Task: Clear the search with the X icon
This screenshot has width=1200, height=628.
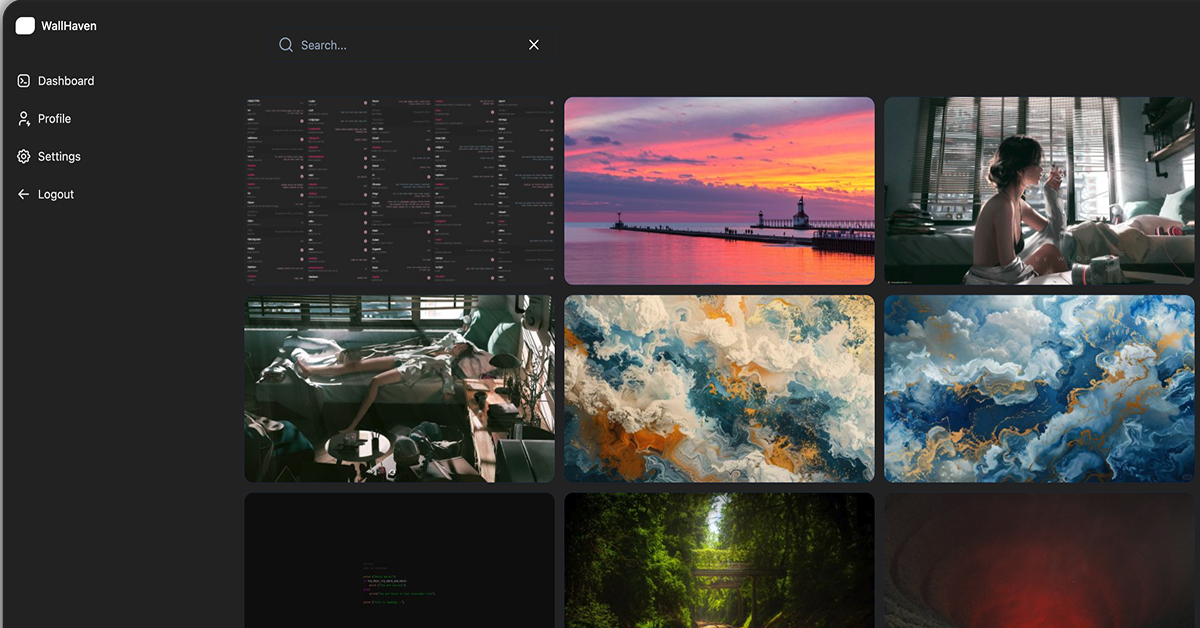Action: (534, 45)
